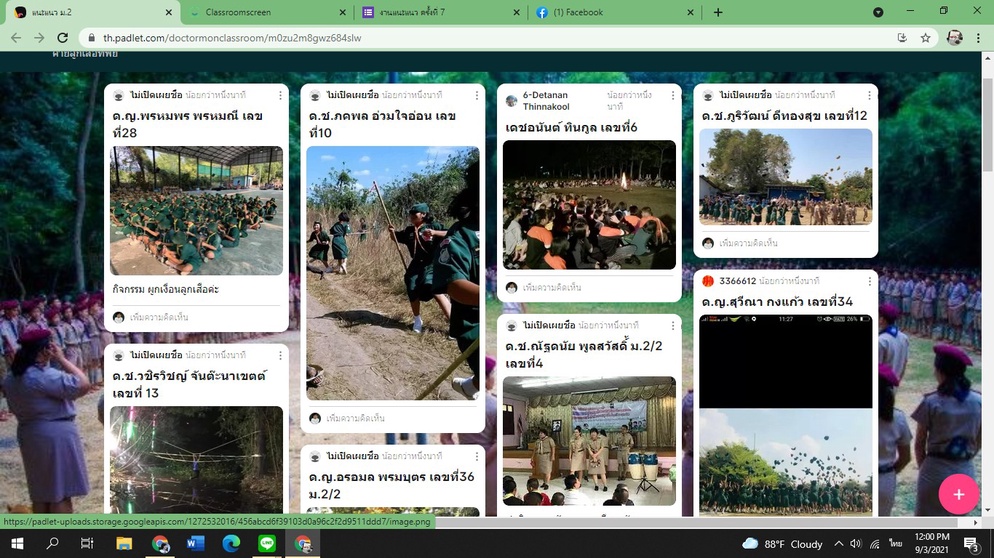Open options menu of วชิรวิชญ์ post
The height and width of the screenshot is (558, 994).
pyautogui.click(x=280, y=355)
